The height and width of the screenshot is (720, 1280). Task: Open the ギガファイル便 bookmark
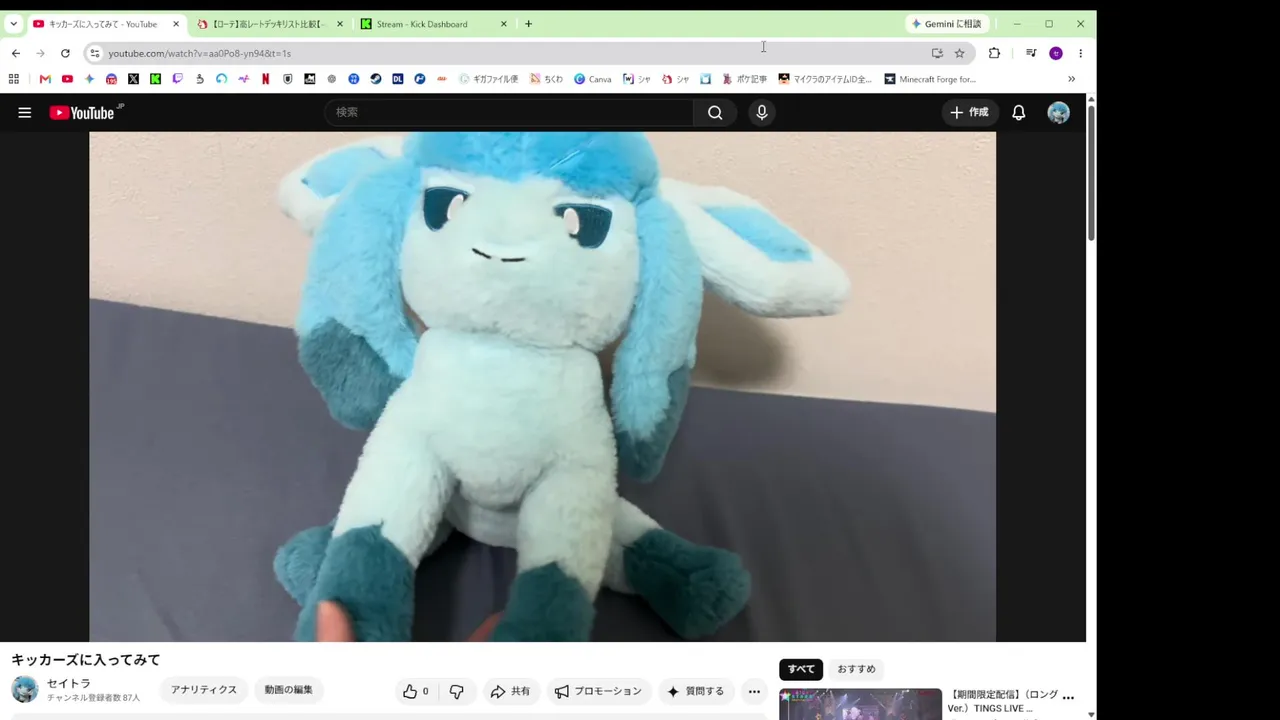(x=488, y=79)
